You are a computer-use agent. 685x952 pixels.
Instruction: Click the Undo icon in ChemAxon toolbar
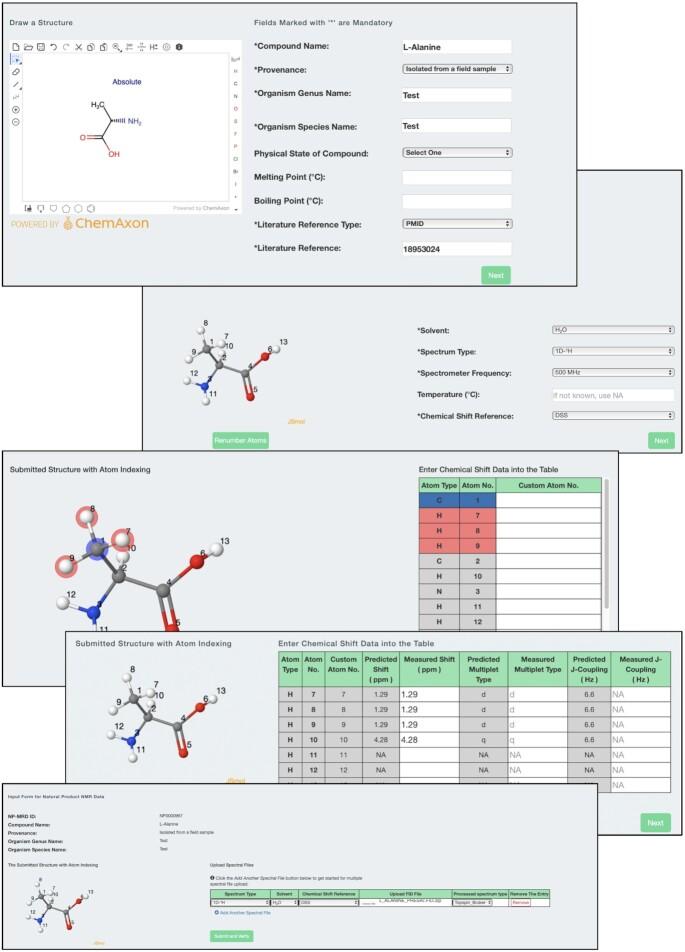coord(53,47)
